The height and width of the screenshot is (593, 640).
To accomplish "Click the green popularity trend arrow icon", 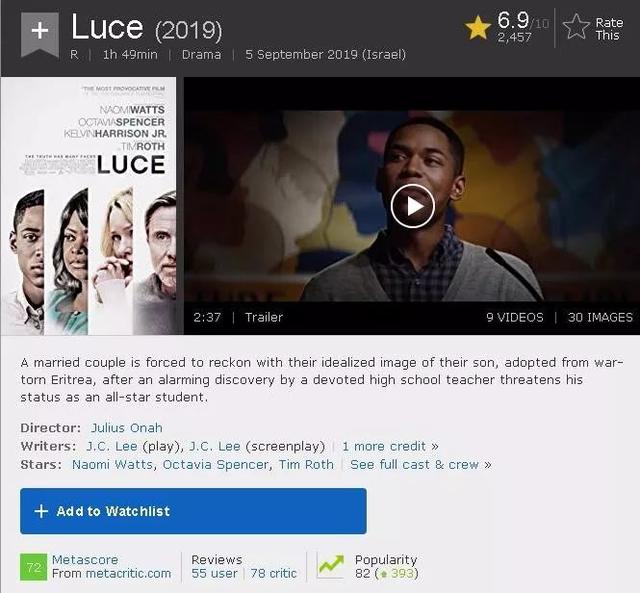I will coord(331,565).
